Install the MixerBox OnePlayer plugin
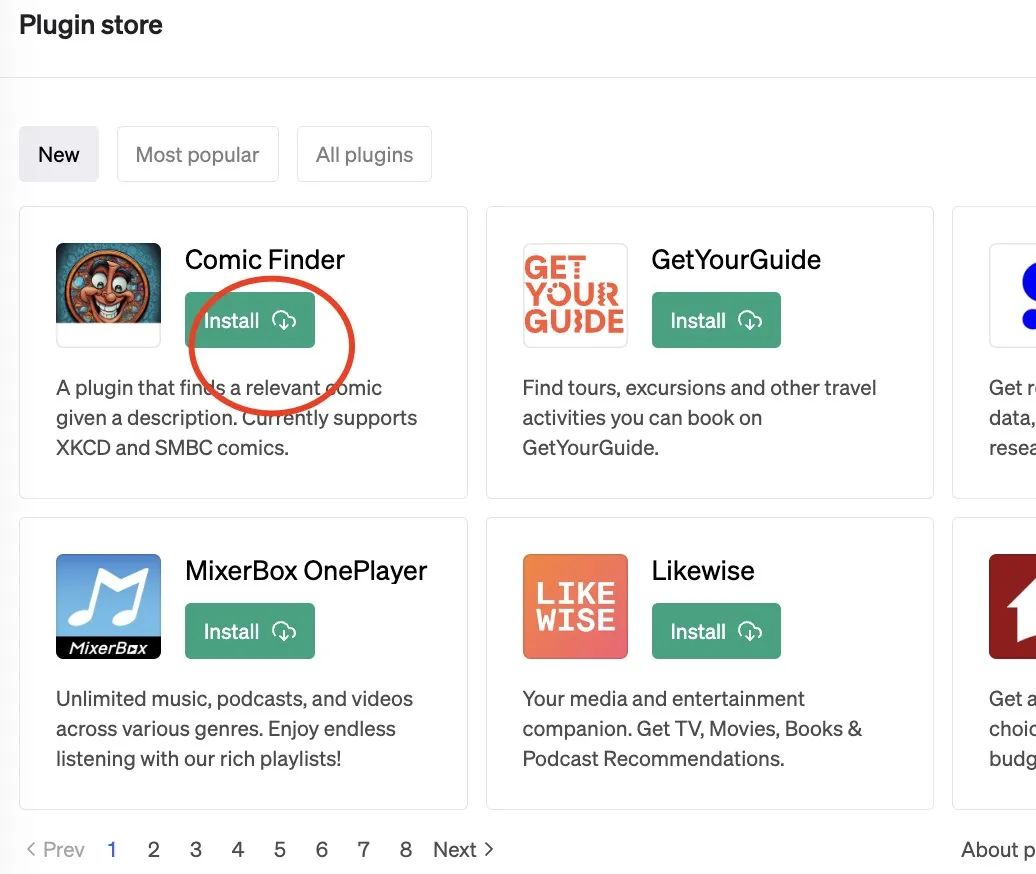 tap(250, 631)
